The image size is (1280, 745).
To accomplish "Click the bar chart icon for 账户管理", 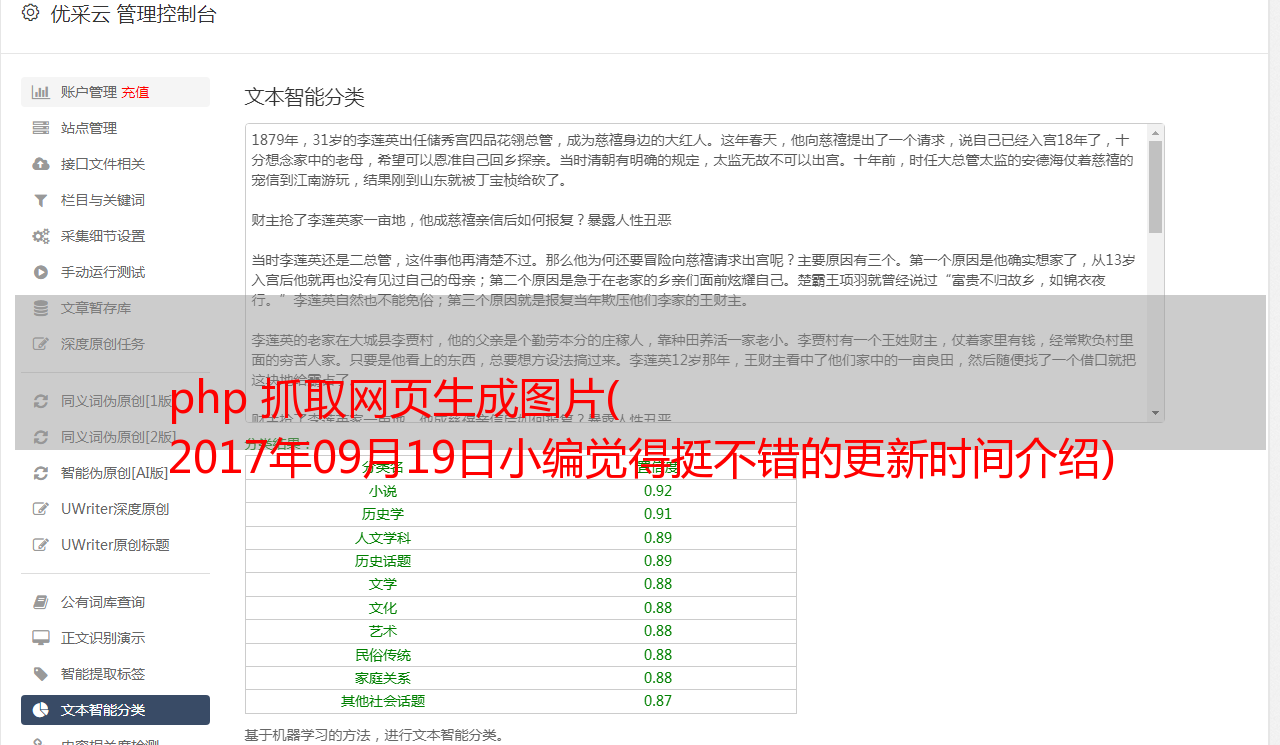I will (x=40, y=92).
